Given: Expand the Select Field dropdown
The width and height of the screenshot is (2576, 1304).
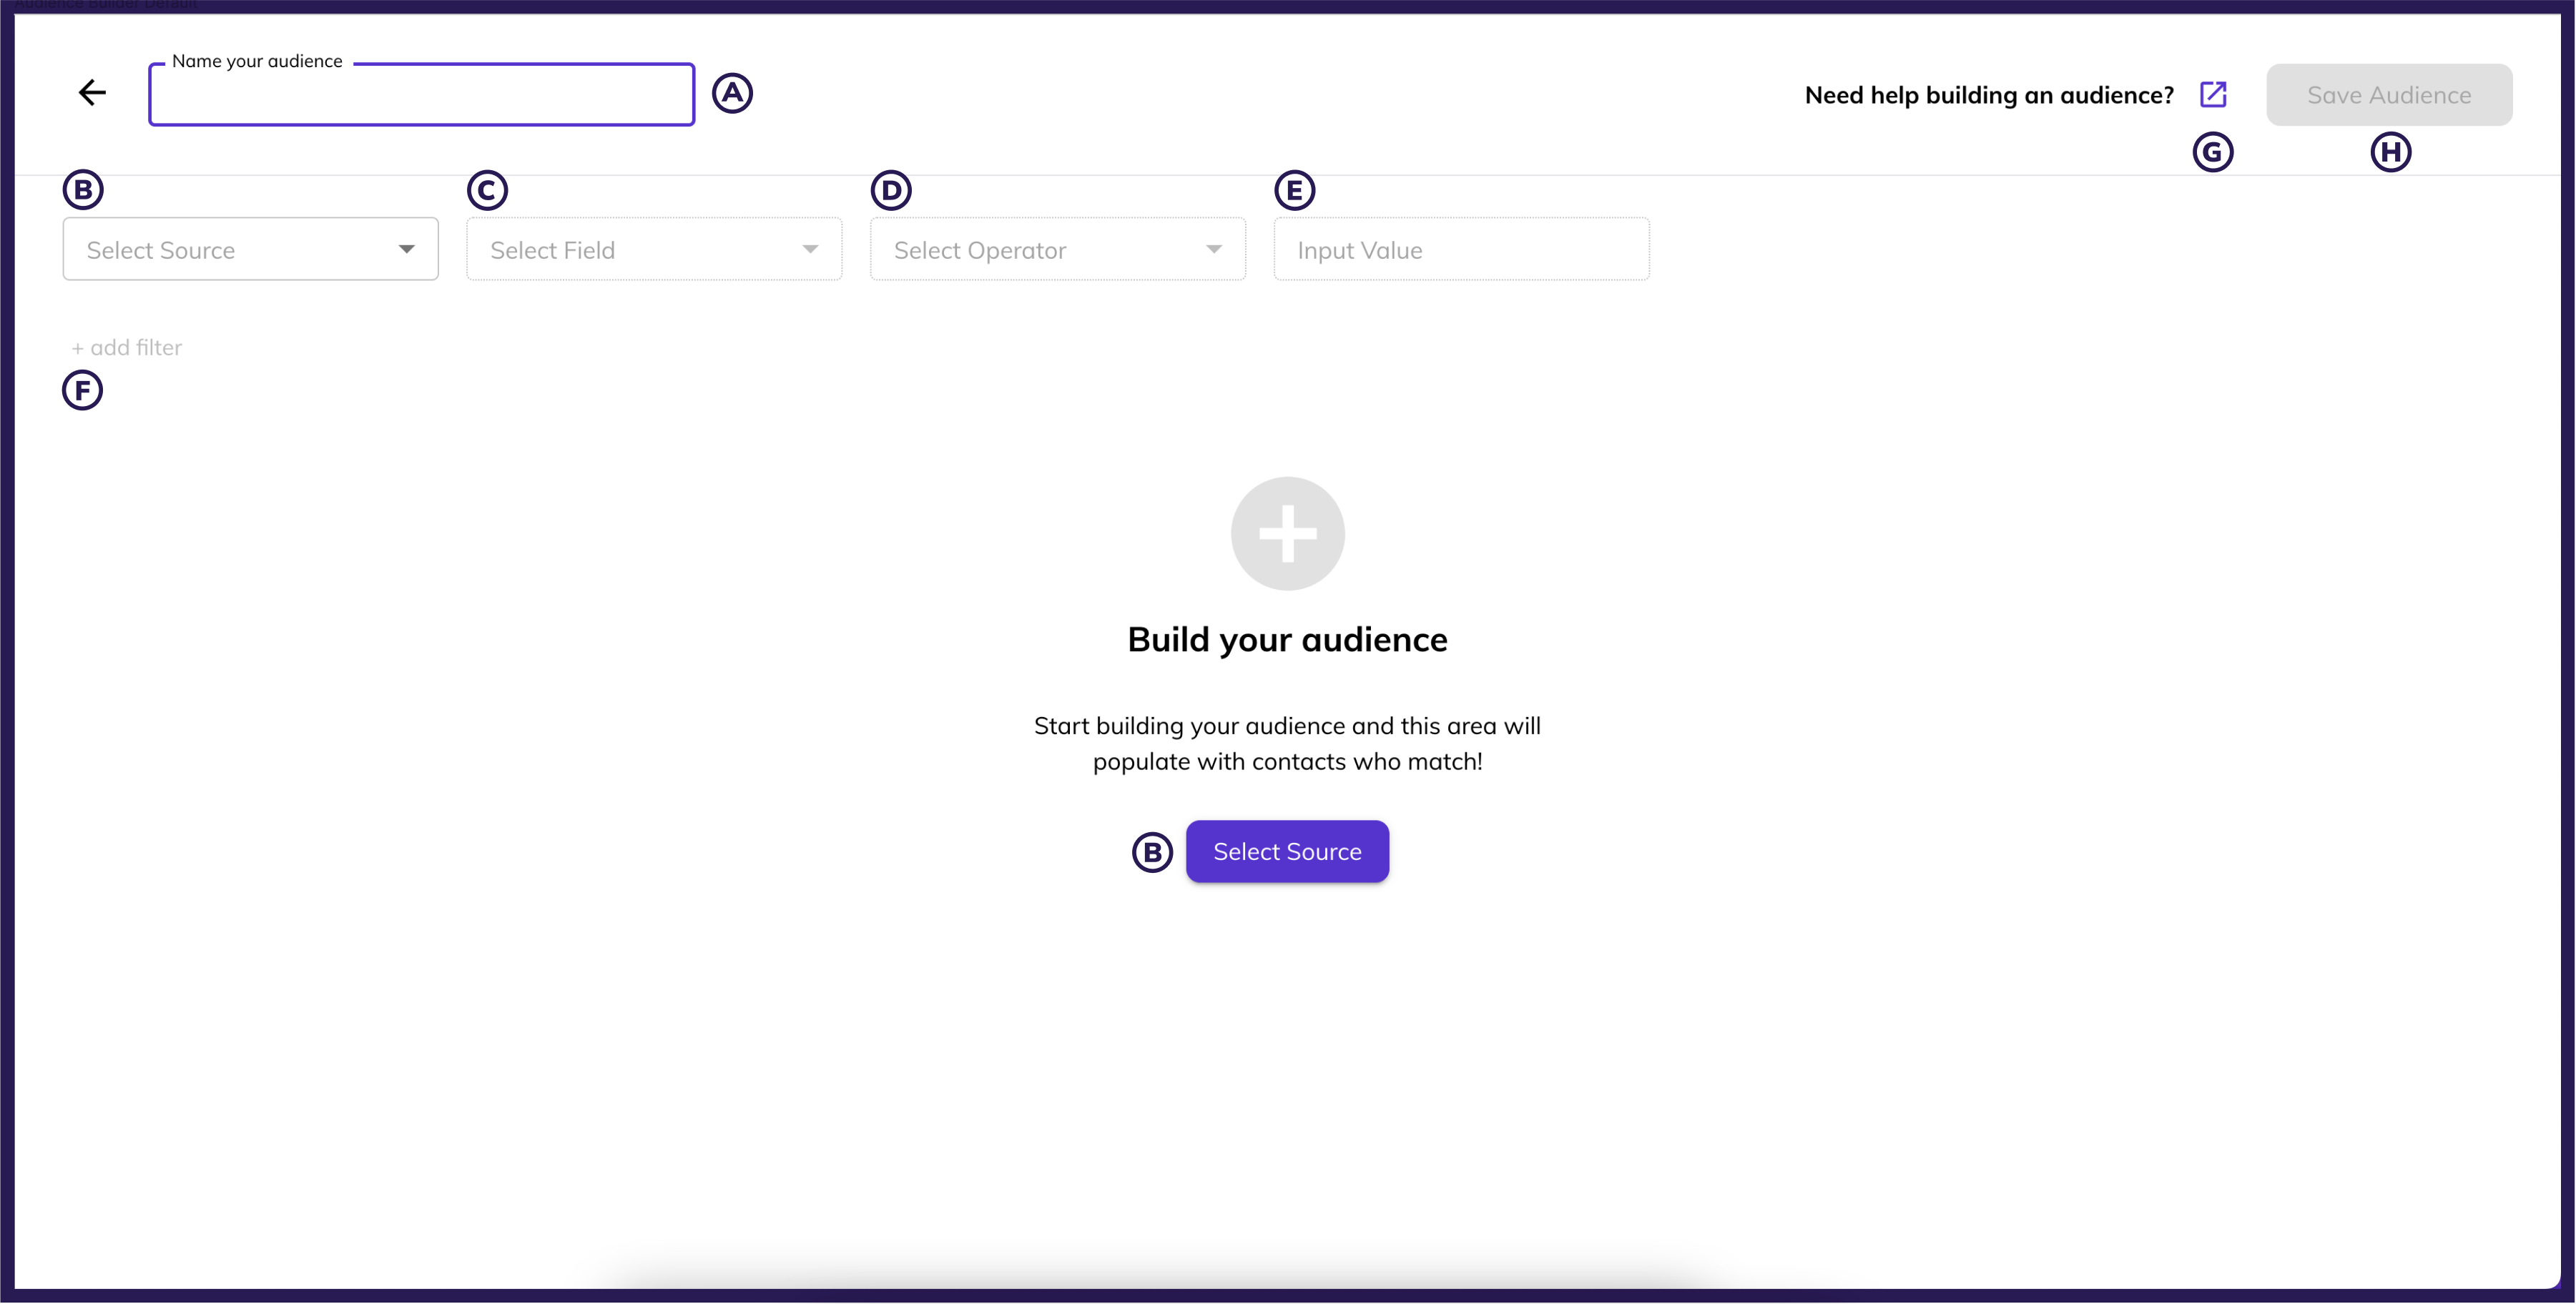Looking at the screenshot, I should (653, 250).
